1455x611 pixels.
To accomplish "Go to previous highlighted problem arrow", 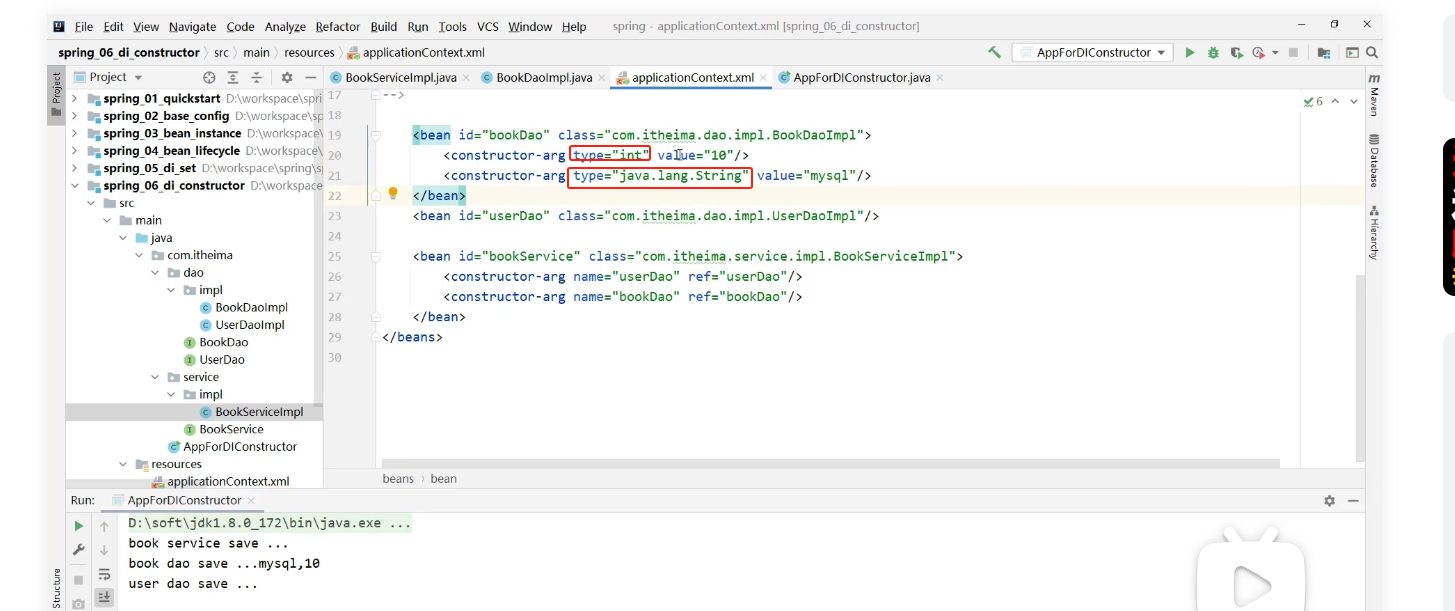I will pos(1335,101).
